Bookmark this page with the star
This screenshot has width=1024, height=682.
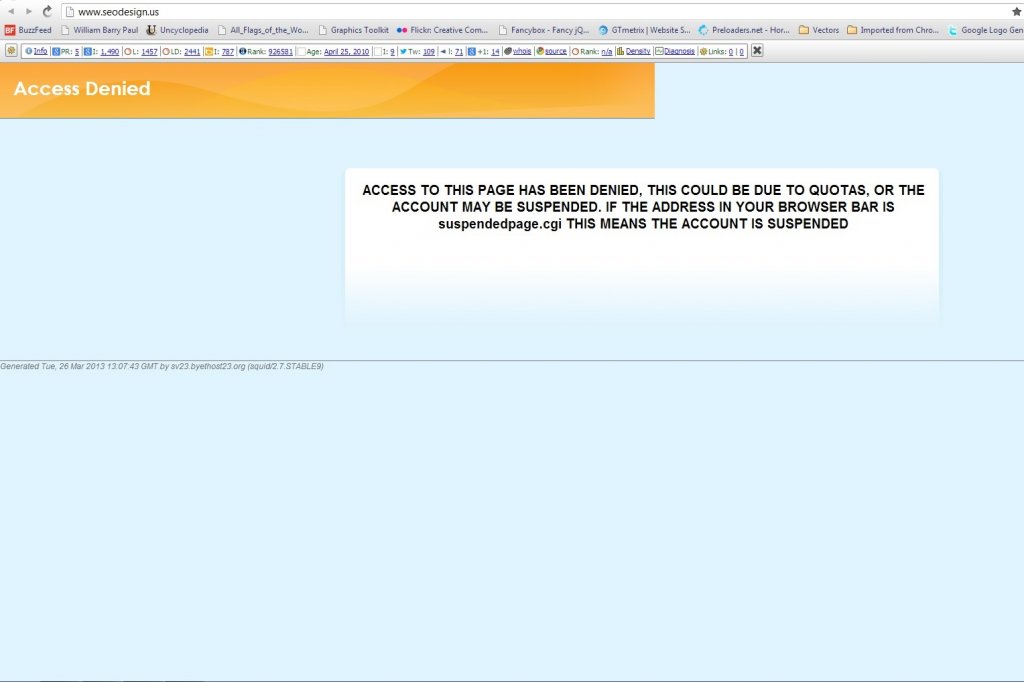1016,11
